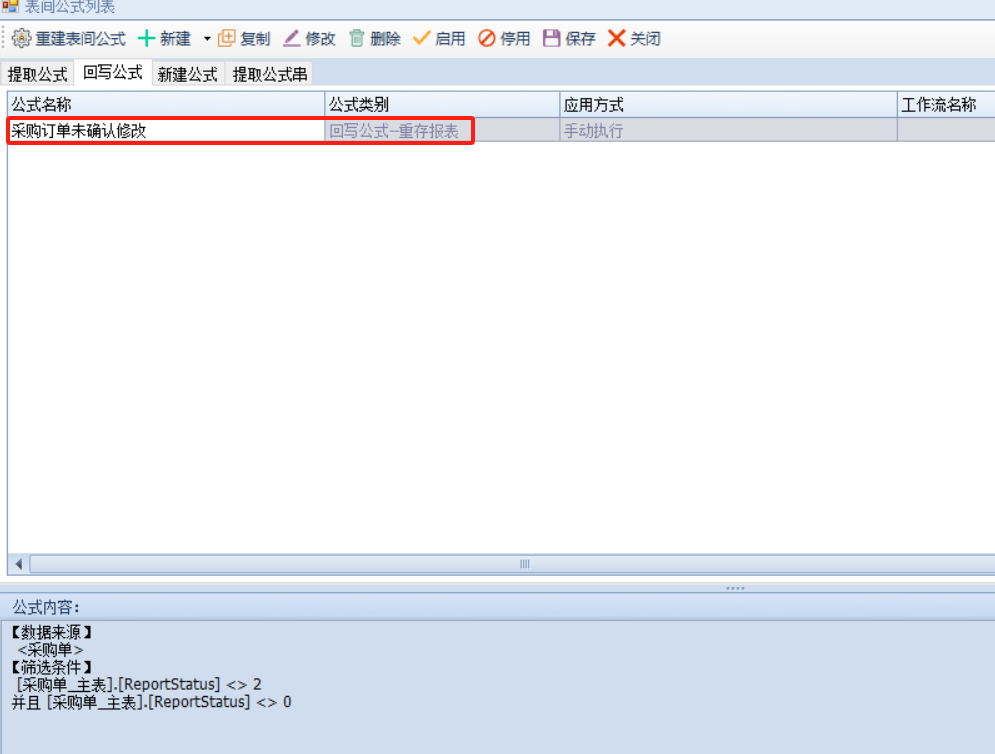Select the 回写公式 tab
The width and height of the screenshot is (995, 754).
click(x=113, y=73)
